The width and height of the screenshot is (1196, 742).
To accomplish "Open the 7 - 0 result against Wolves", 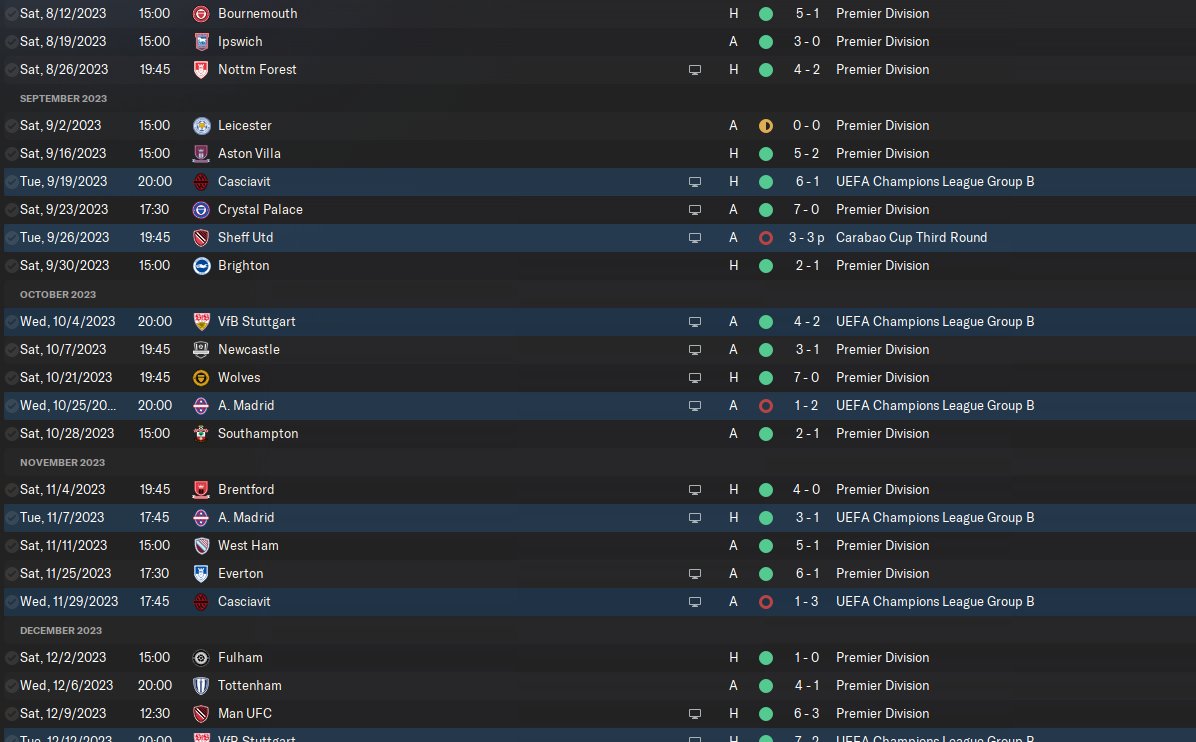I will click(x=806, y=378).
